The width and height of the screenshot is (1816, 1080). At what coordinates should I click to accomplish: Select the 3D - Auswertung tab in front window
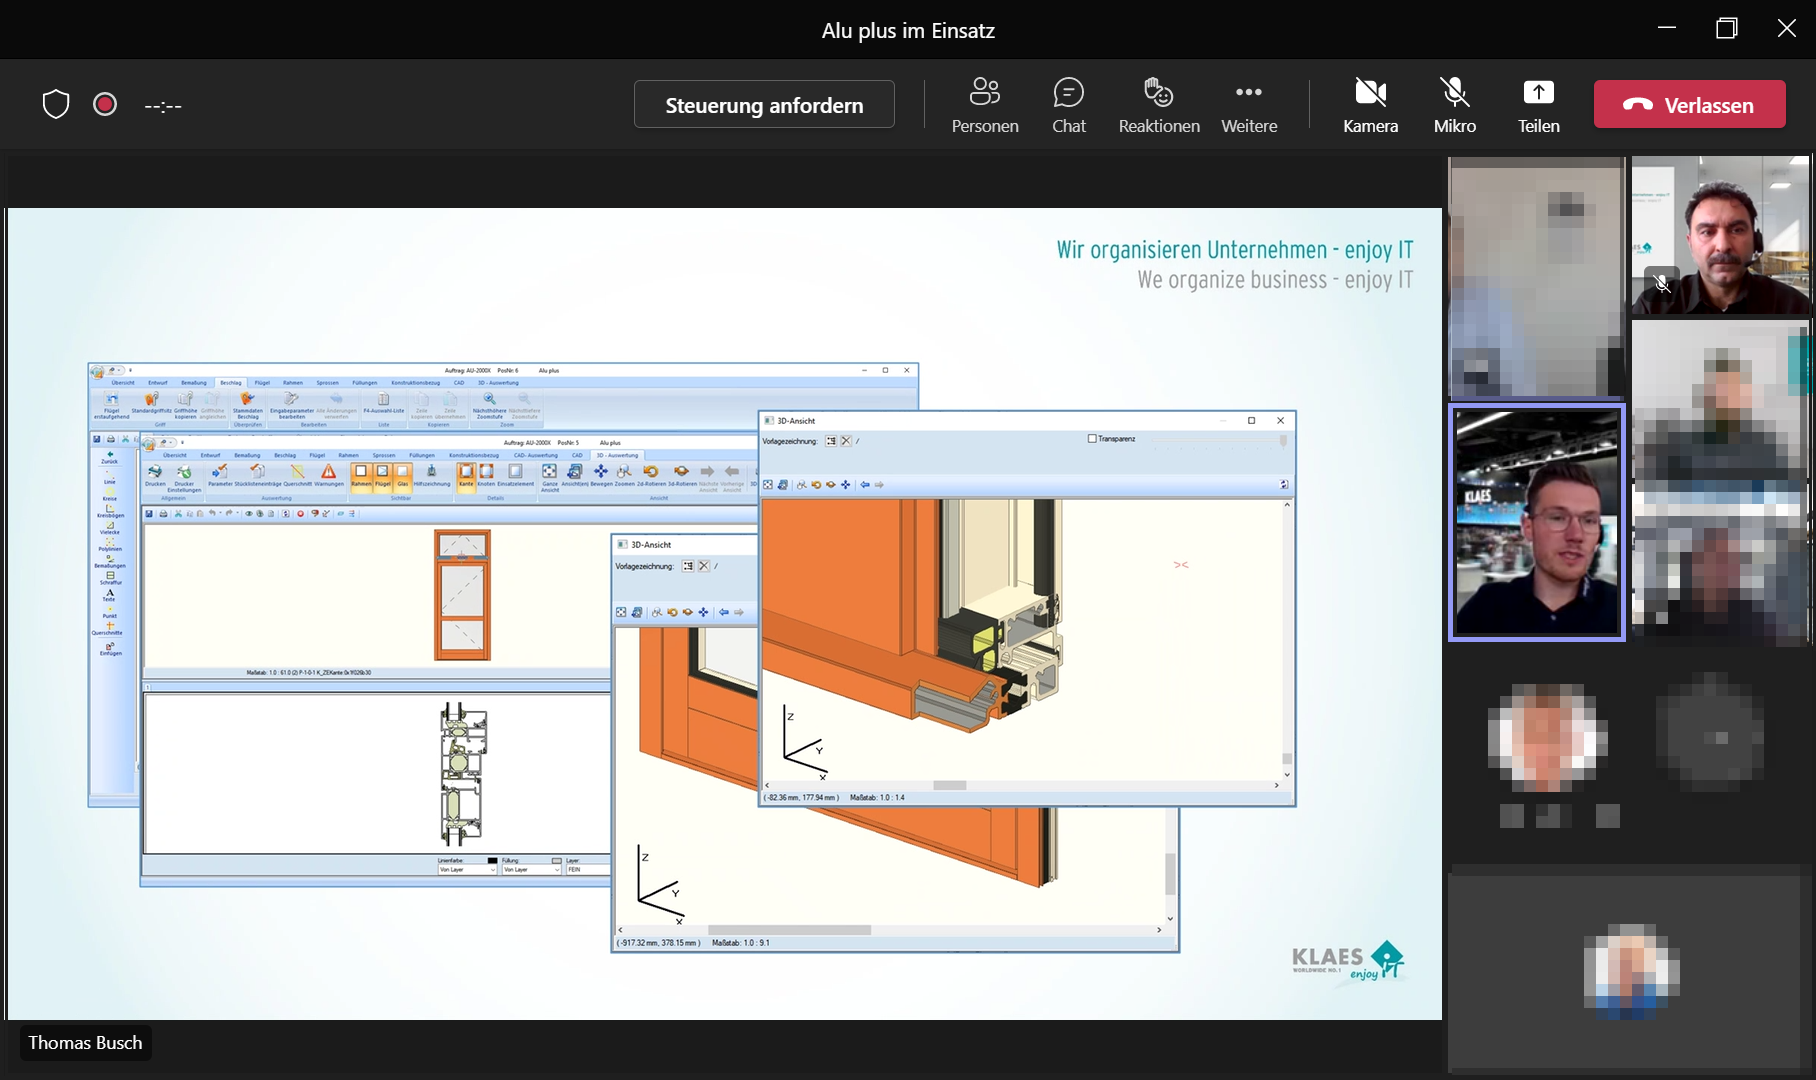tap(617, 455)
